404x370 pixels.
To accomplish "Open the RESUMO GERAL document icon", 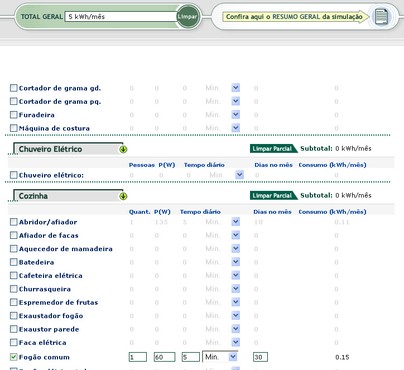I will pyautogui.click(x=381, y=16).
